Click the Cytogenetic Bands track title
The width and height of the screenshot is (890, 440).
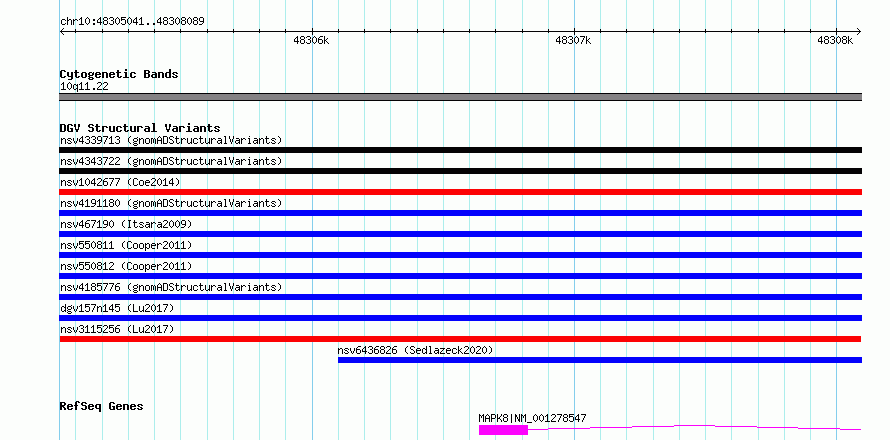[119, 74]
